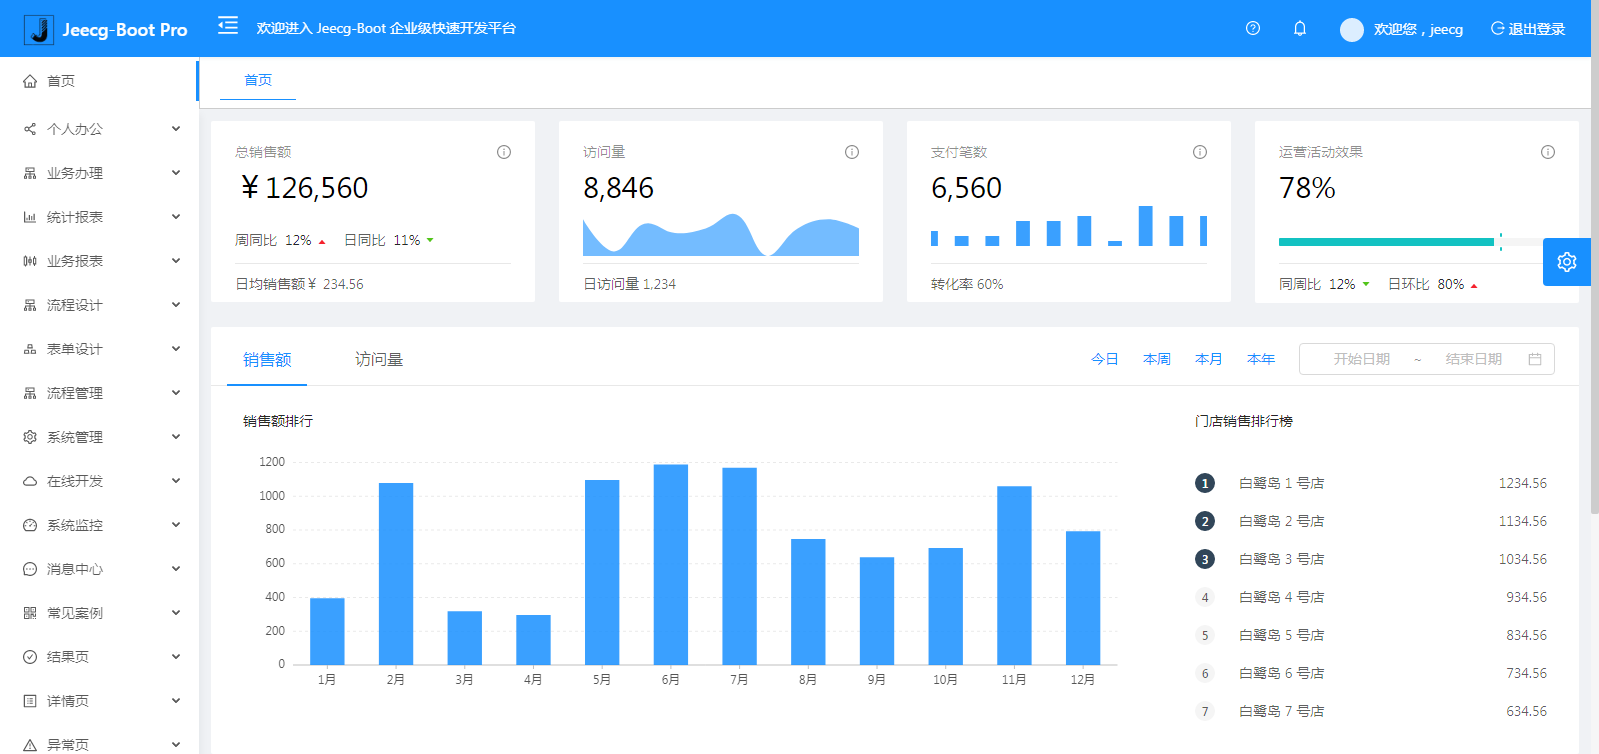
Task: Click info icon on 访问量 card
Action: click(852, 152)
